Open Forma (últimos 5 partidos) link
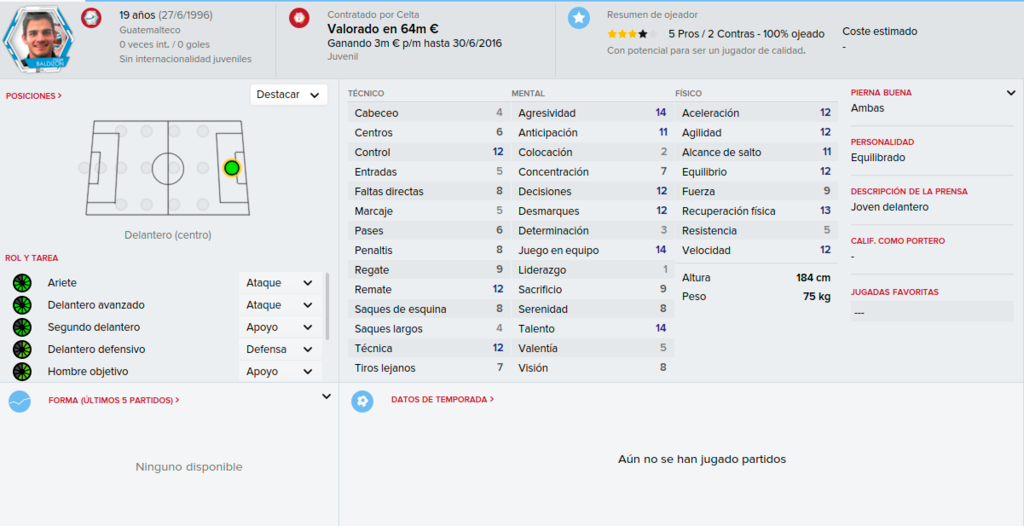 tap(114, 400)
